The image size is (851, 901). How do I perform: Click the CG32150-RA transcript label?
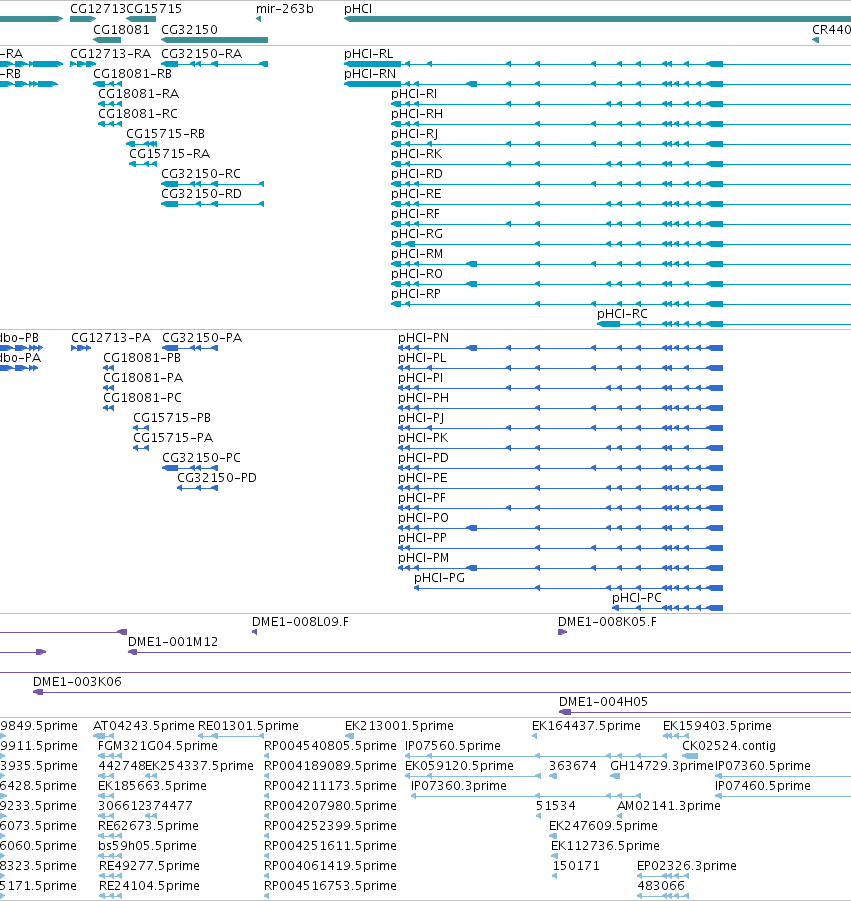202,54
